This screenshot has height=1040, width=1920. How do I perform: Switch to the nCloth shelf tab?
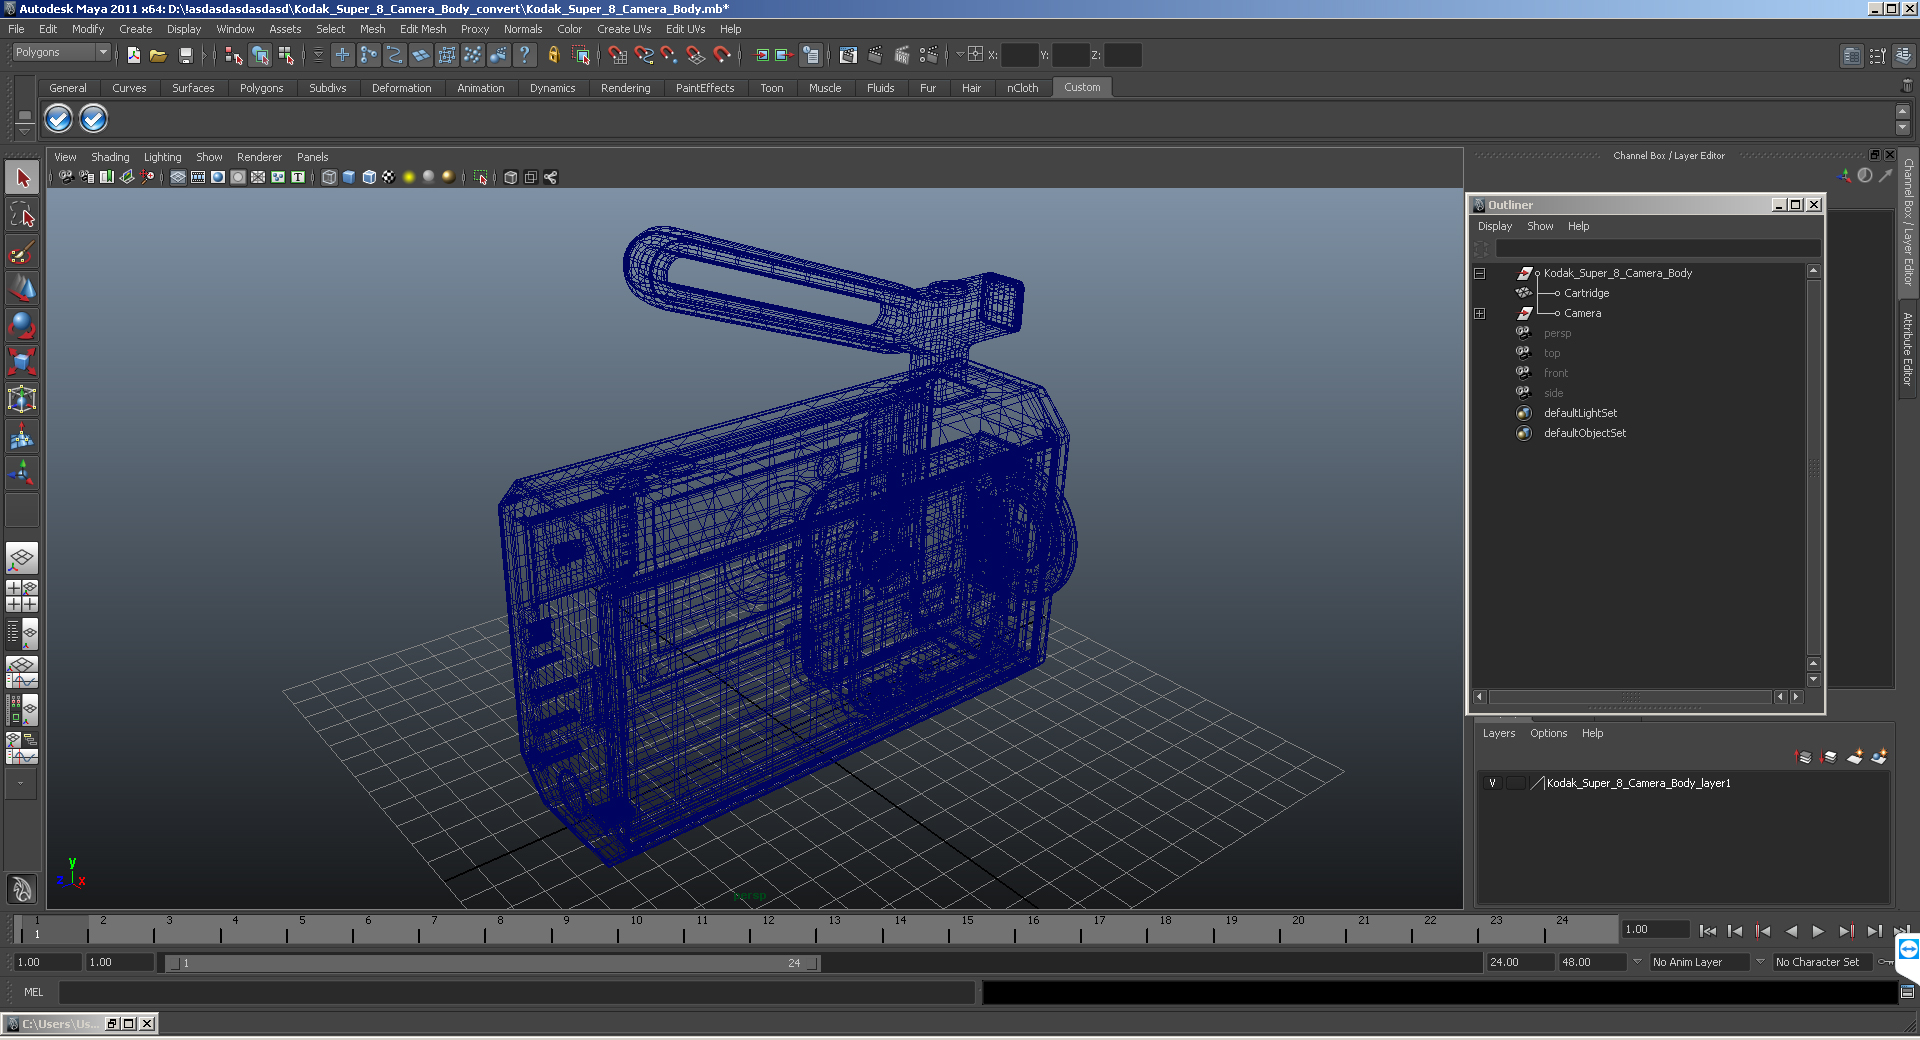[x=1022, y=88]
